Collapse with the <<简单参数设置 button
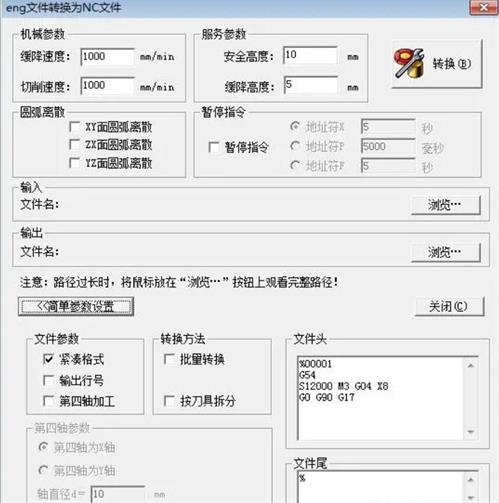The image size is (499, 503). [76, 306]
